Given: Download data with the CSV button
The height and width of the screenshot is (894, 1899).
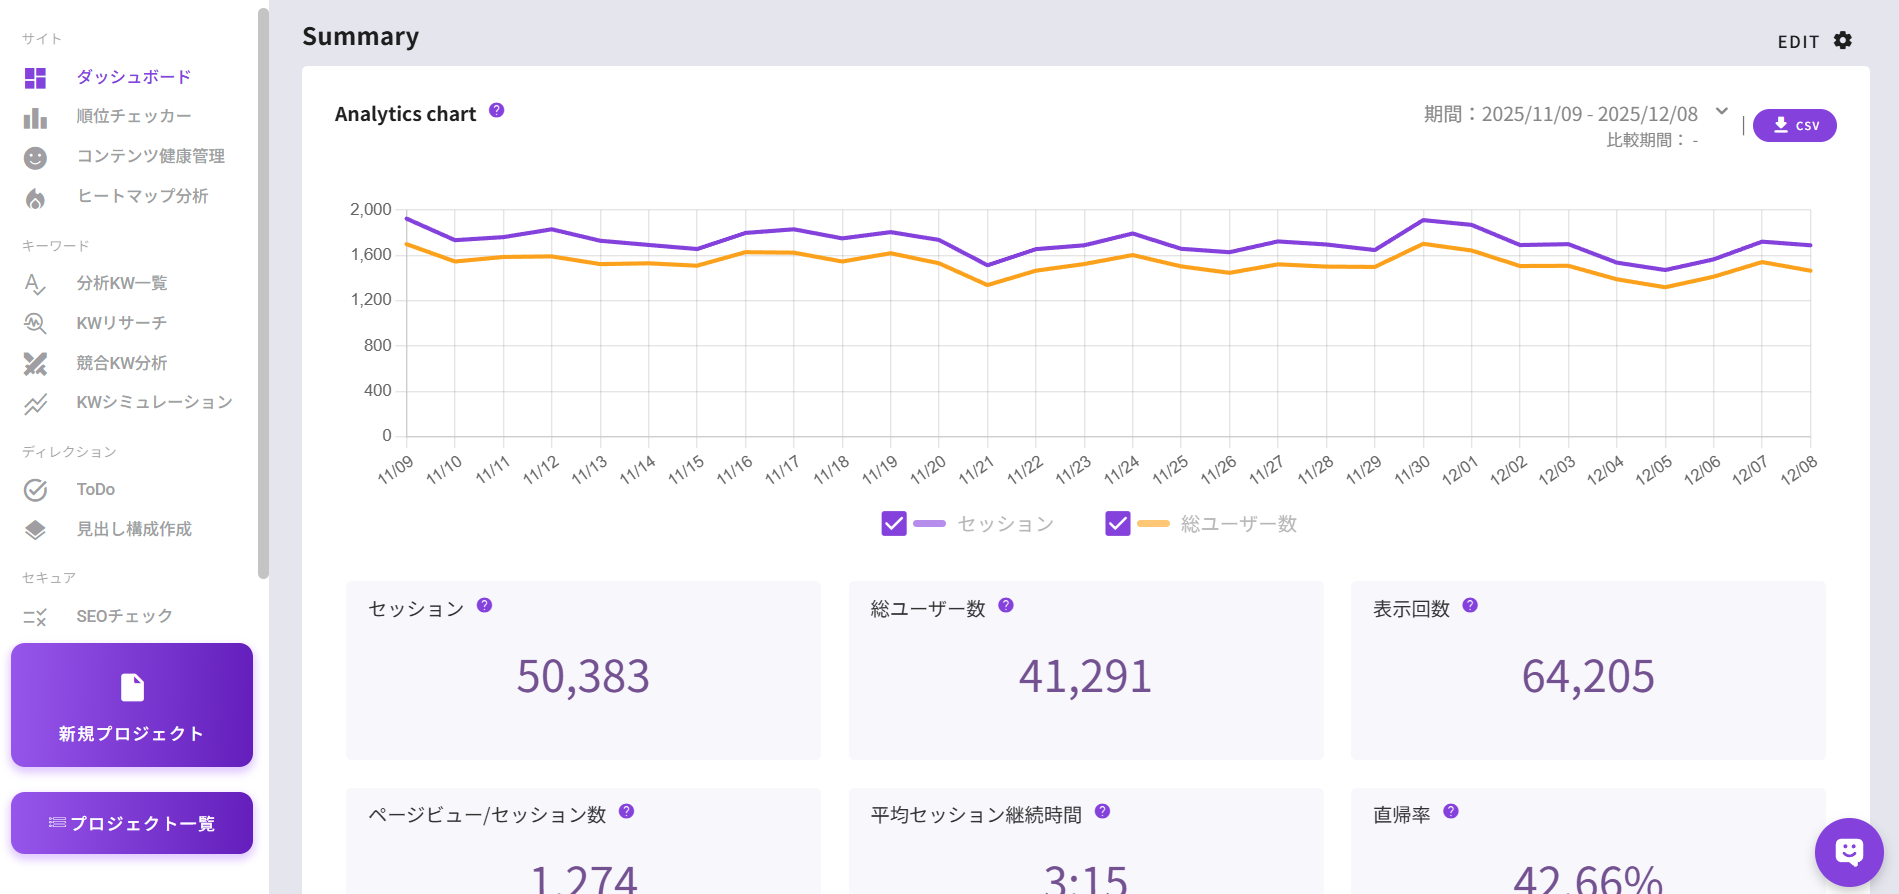Looking at the screenshot, I should (1794, 125).
